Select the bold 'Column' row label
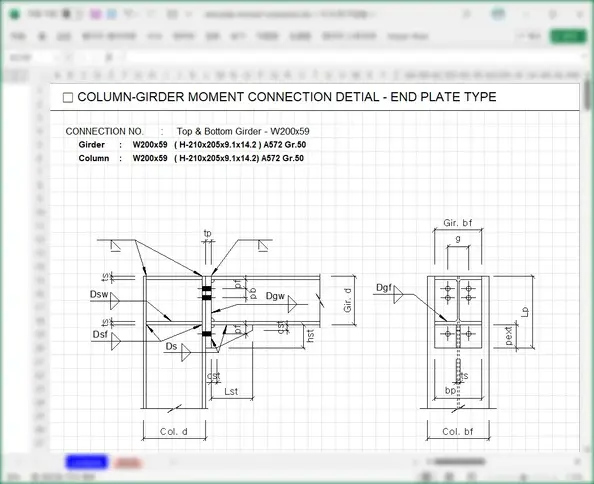Viewport: 594px width, 484px height. pos(94,158)
